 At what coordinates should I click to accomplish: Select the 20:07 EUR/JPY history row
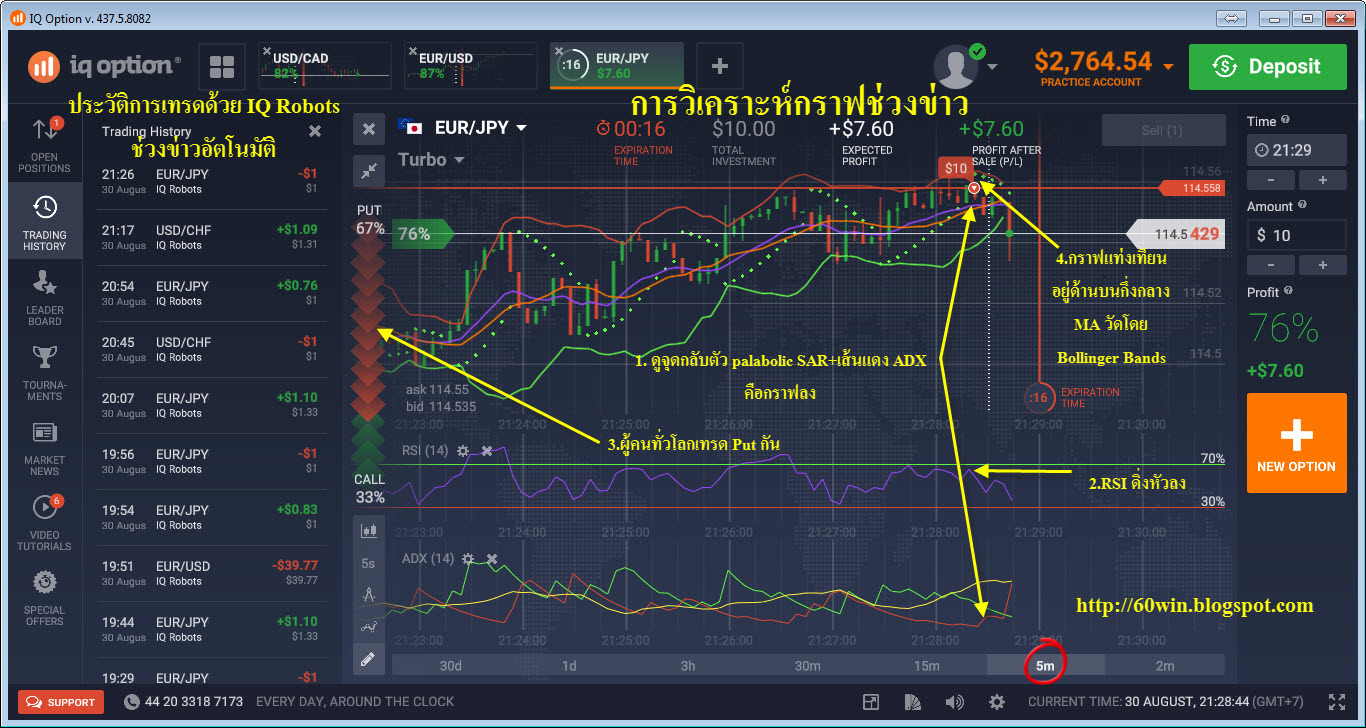coord(210,405)
